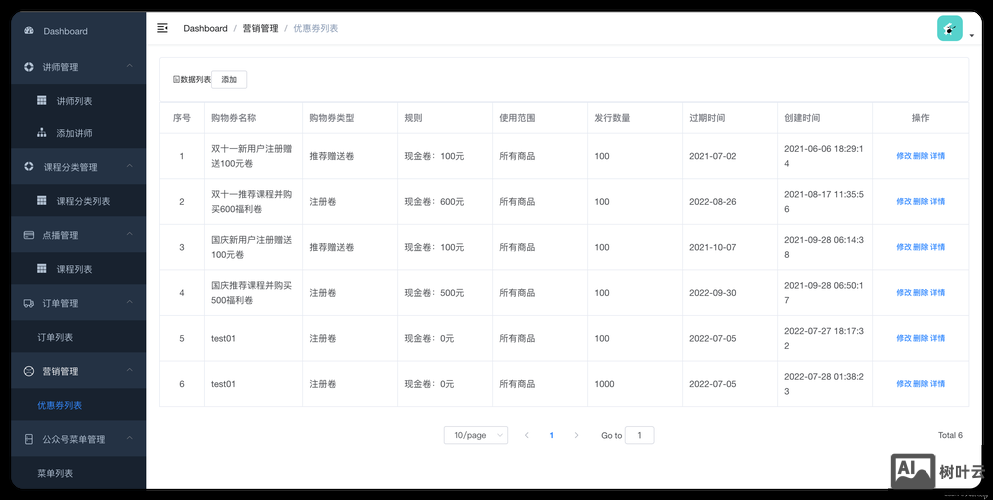Collapse the 营销管理 submenu chevron

129,370
